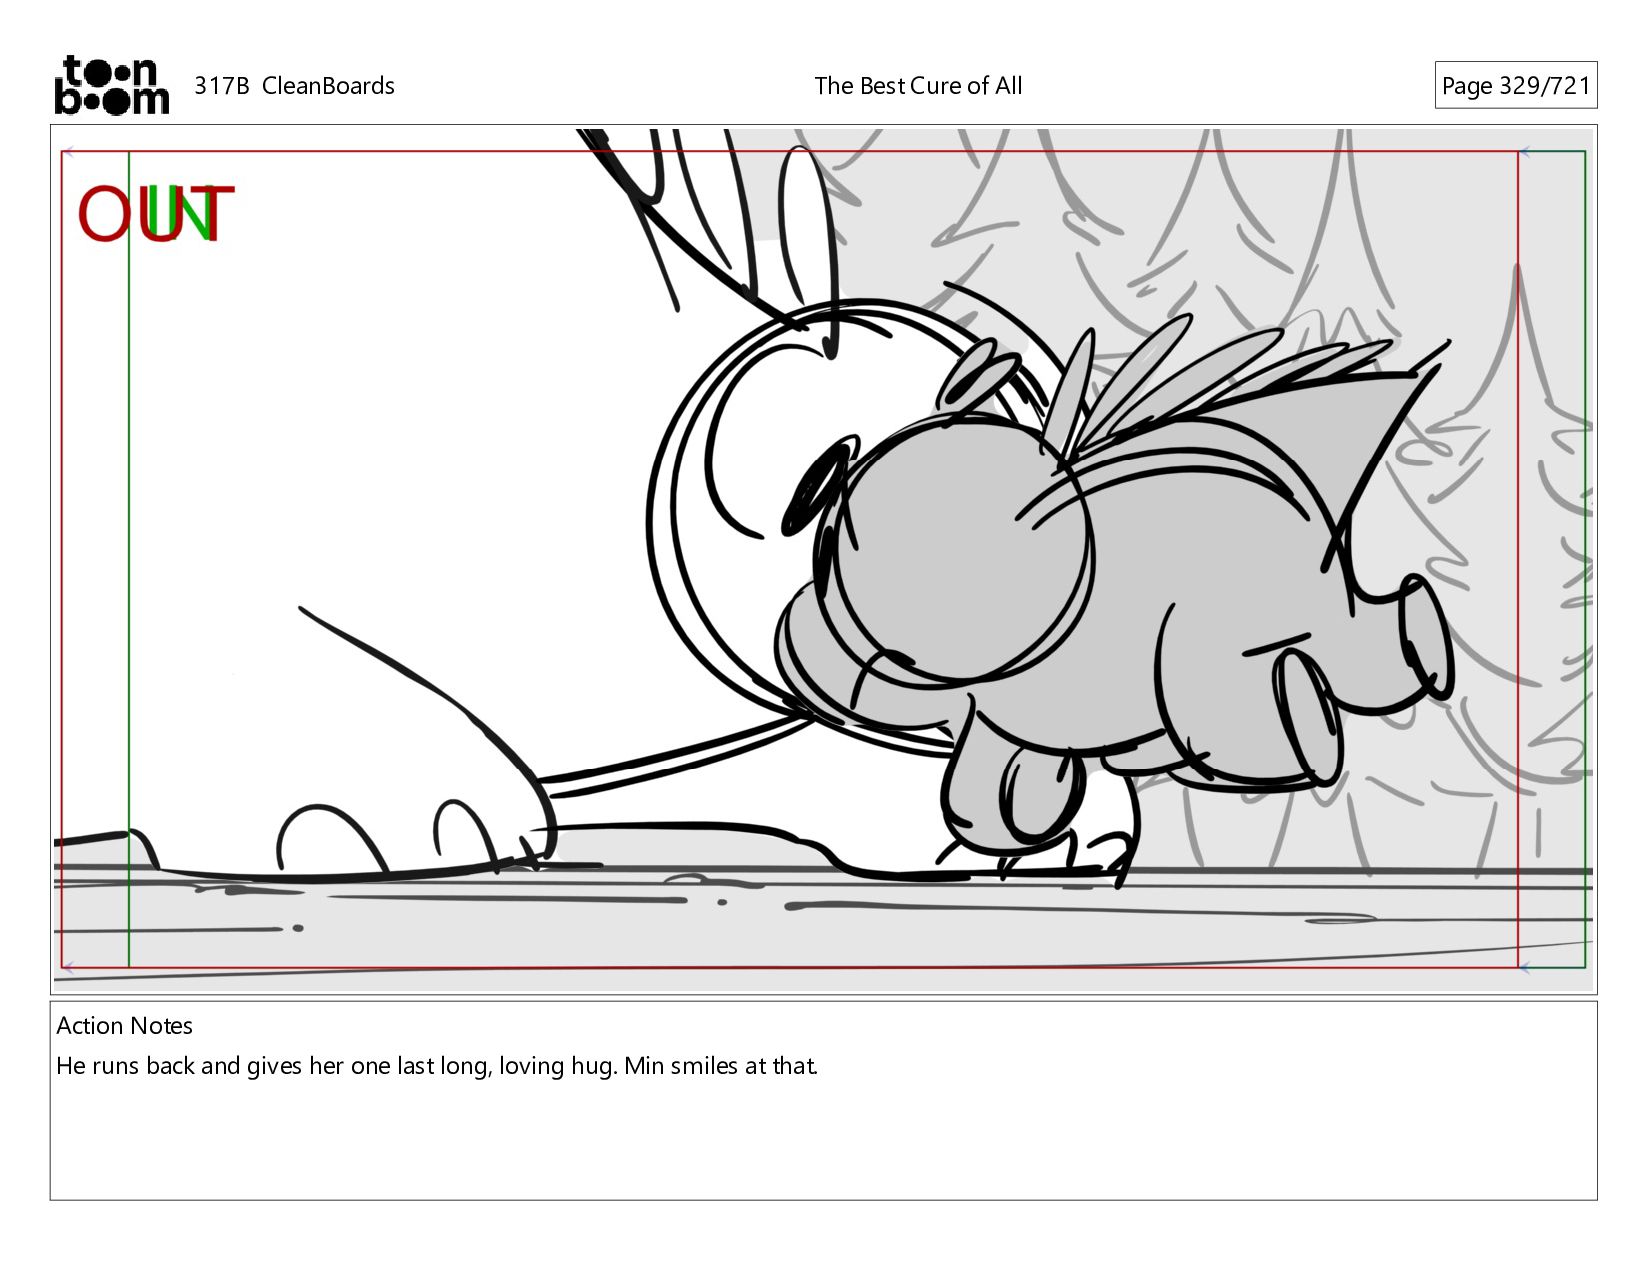Screen dimensions: 1650x1275
Task: Click the 'Page 329/721' box
Action: click(x=1515, y=86)
